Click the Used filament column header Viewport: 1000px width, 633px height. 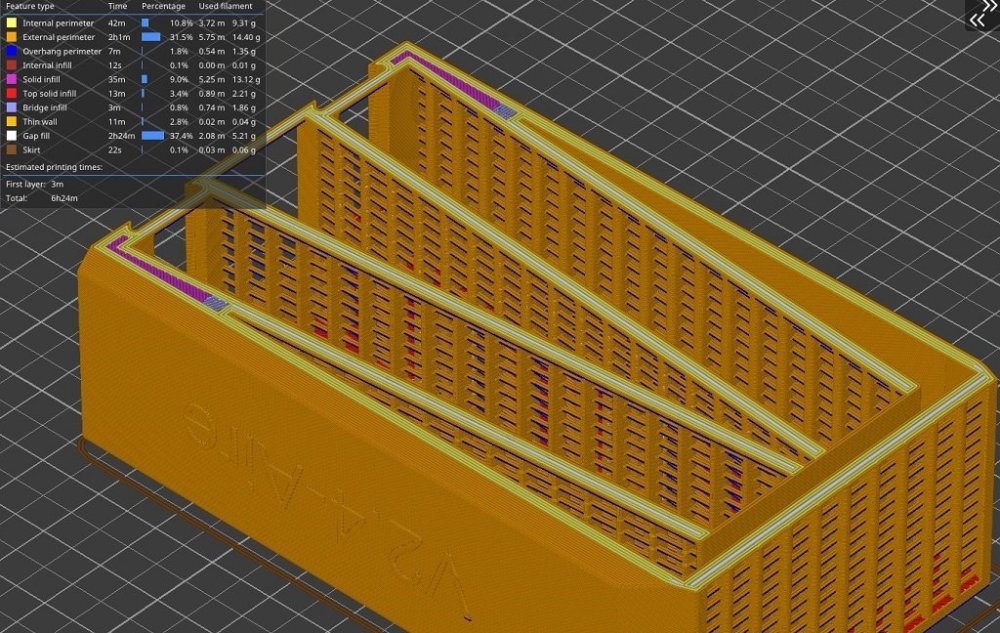click(225, 6)
